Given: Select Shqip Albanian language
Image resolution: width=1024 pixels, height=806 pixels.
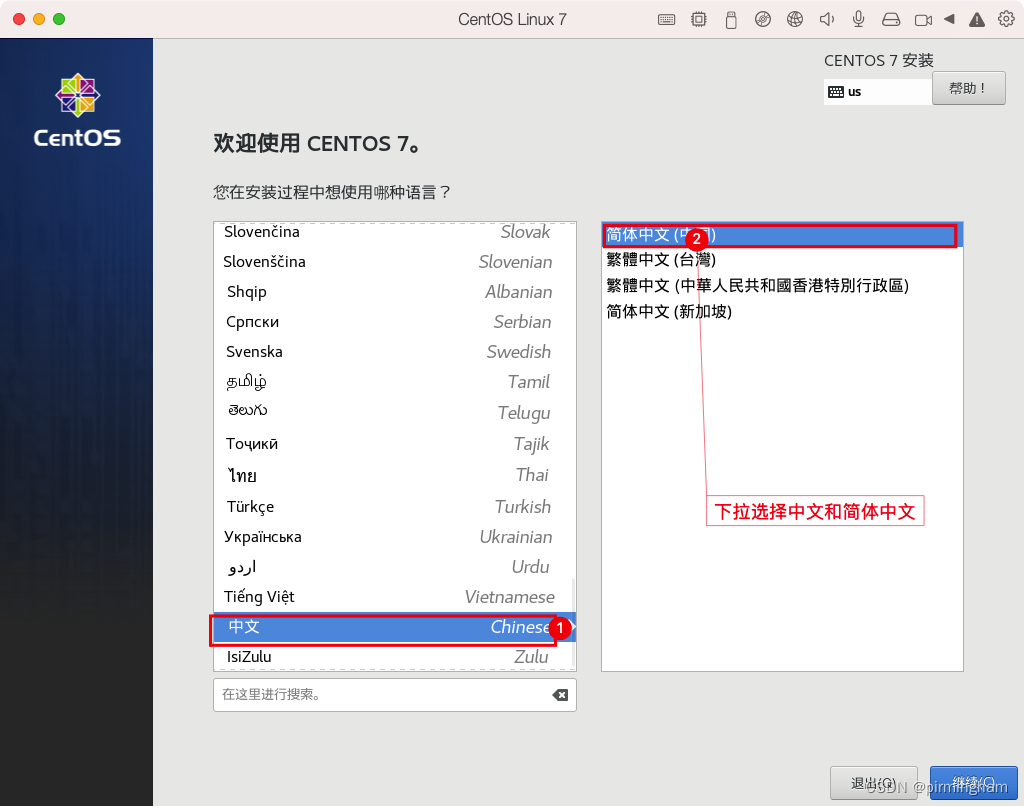Looking at the screenshot, I should [392, 292].
